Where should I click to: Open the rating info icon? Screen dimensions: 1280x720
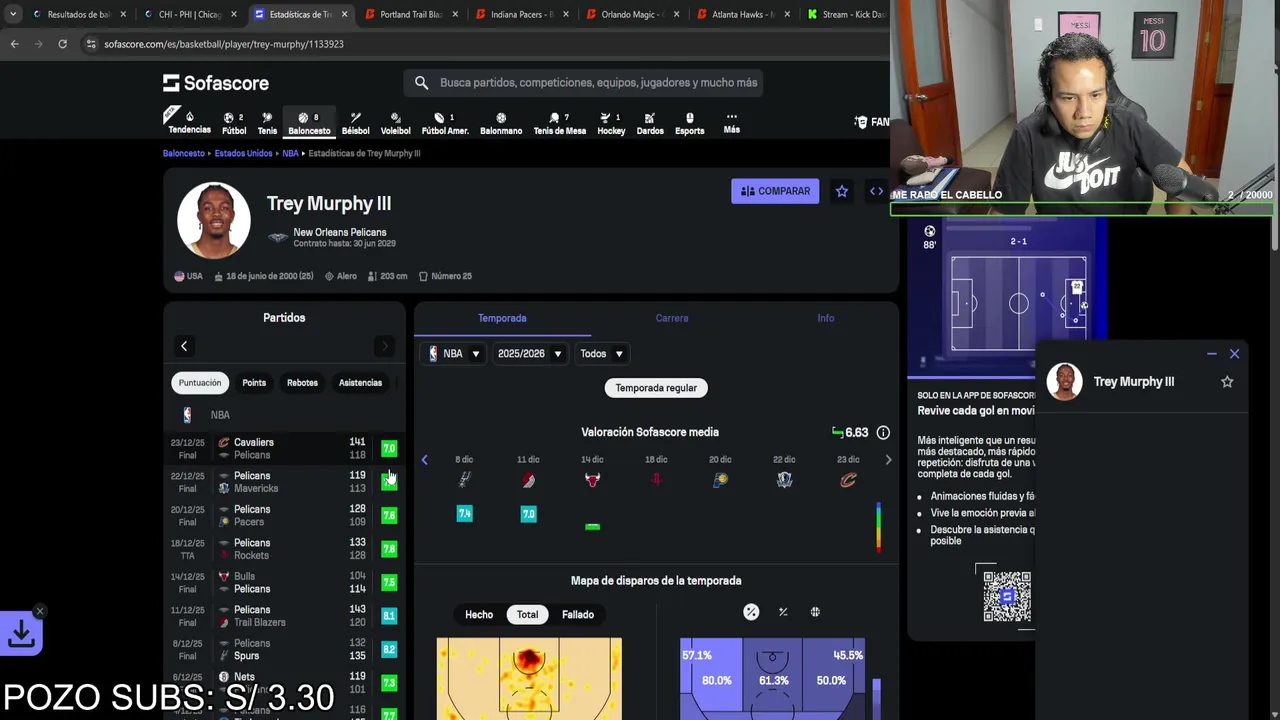point(883,432)
